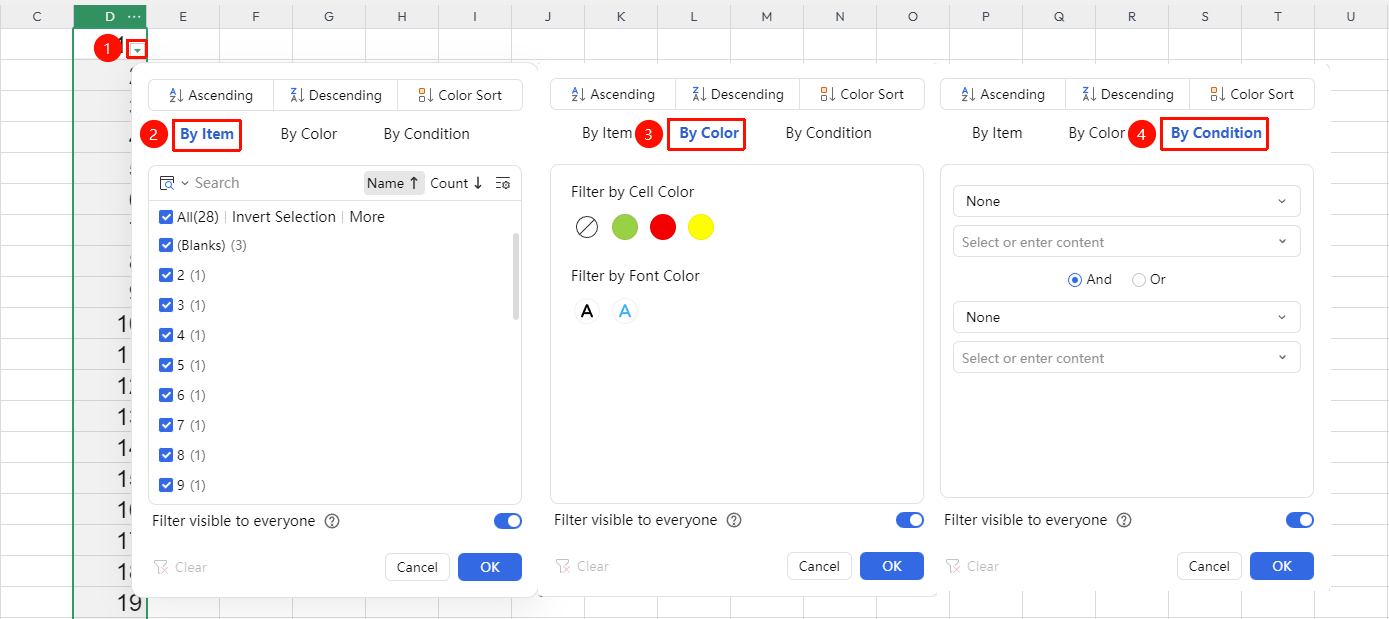The width and height of the screenshot is (1389, 619).
Task: Click the three-dots icon in column D header
Action: coord(134,17)
